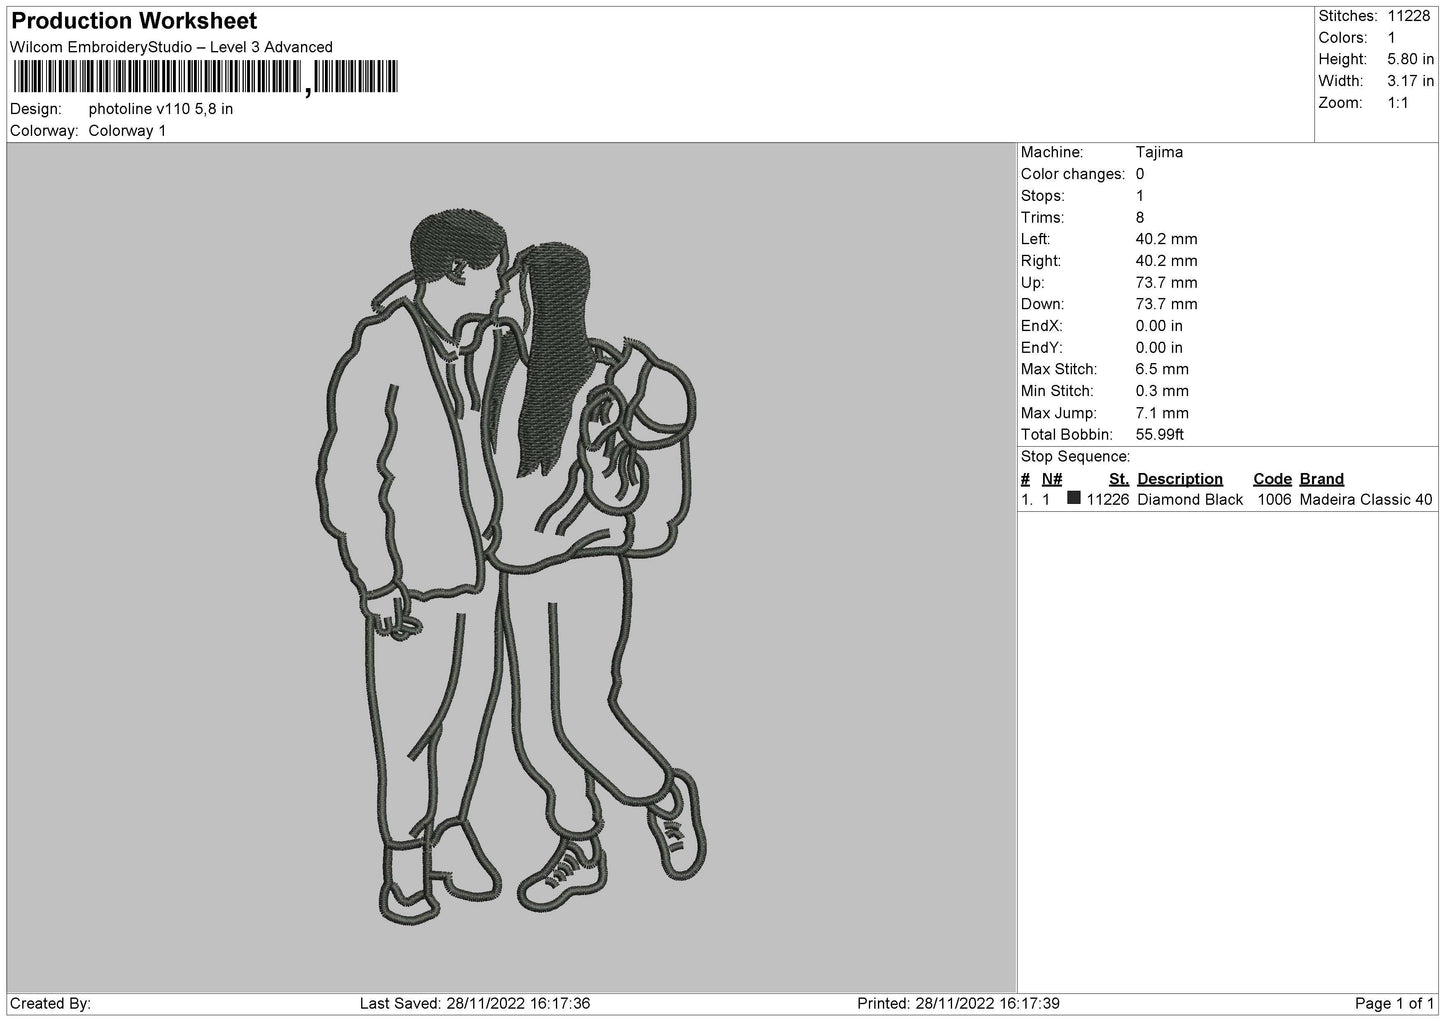Click the 'Colorway 1' value

coord(128,131)
